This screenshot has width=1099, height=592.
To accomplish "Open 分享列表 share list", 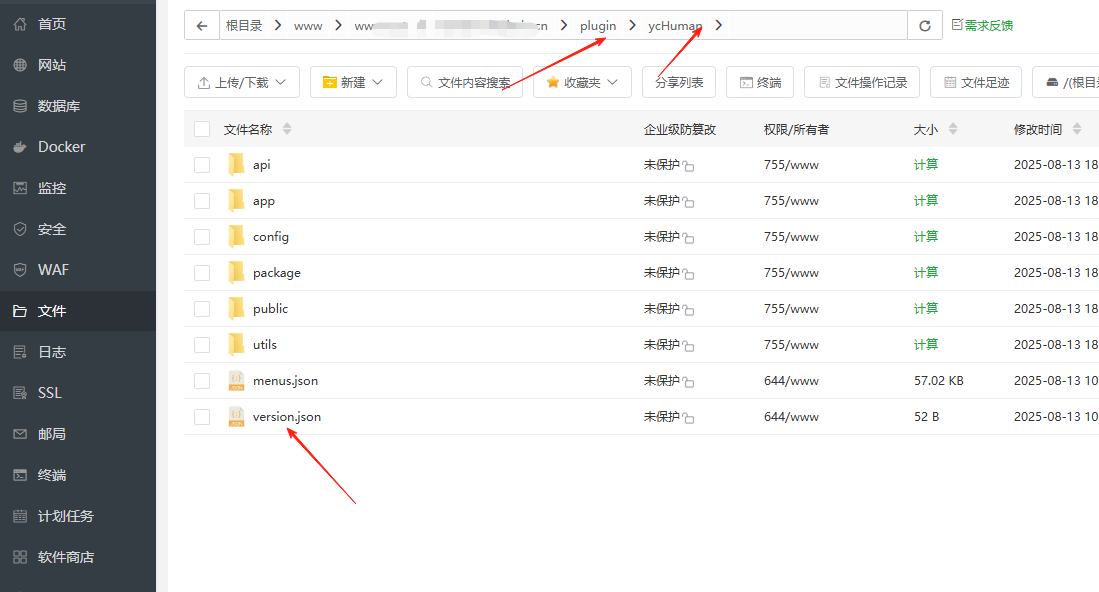I will [x=678, y=82].
